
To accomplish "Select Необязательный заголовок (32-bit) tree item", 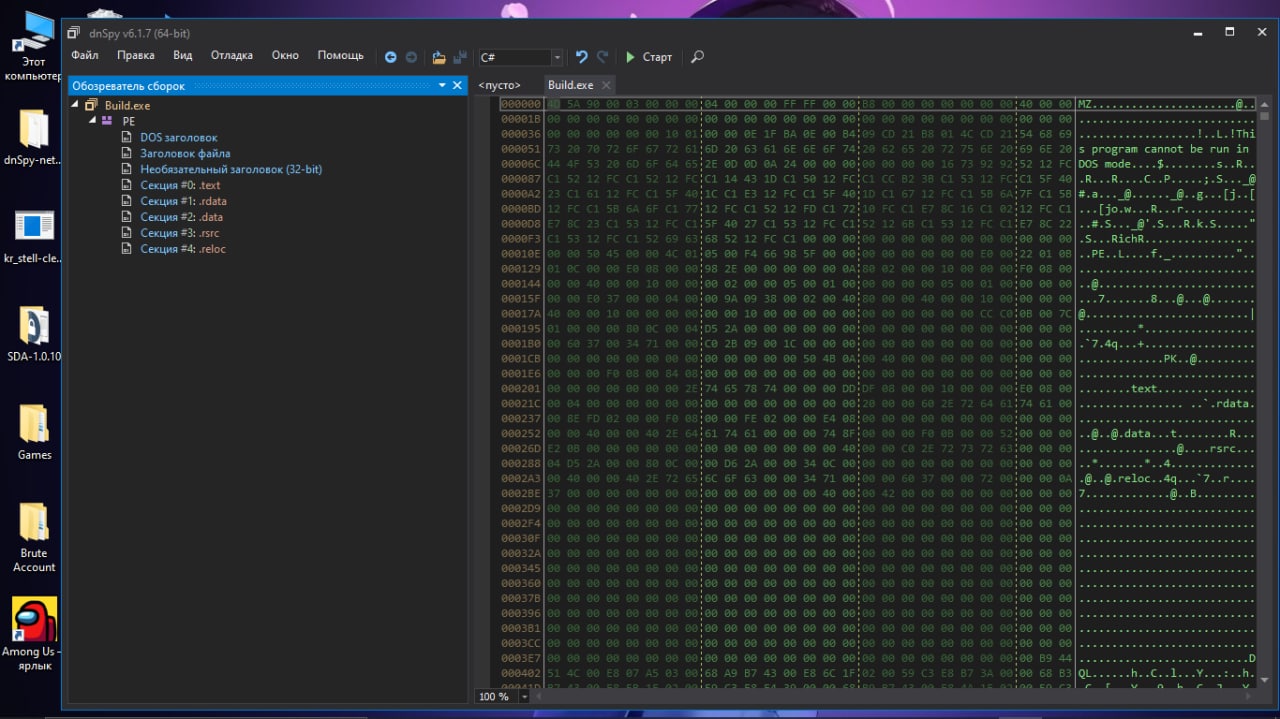I will [231, 169].
